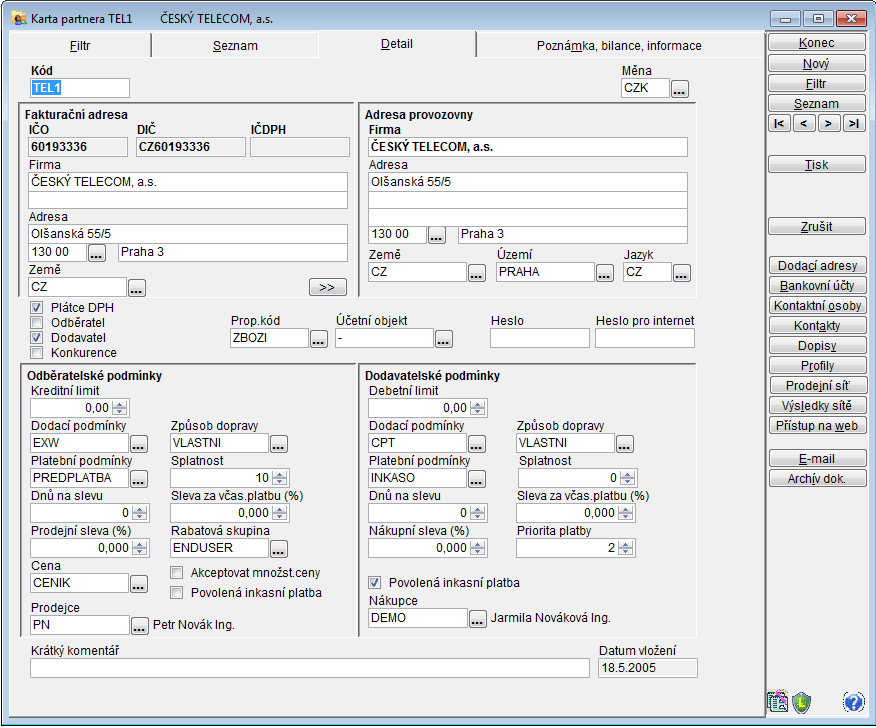876x728 pixels.
Task: Open Dodací adresy
Action: click(x=818, y=266)
